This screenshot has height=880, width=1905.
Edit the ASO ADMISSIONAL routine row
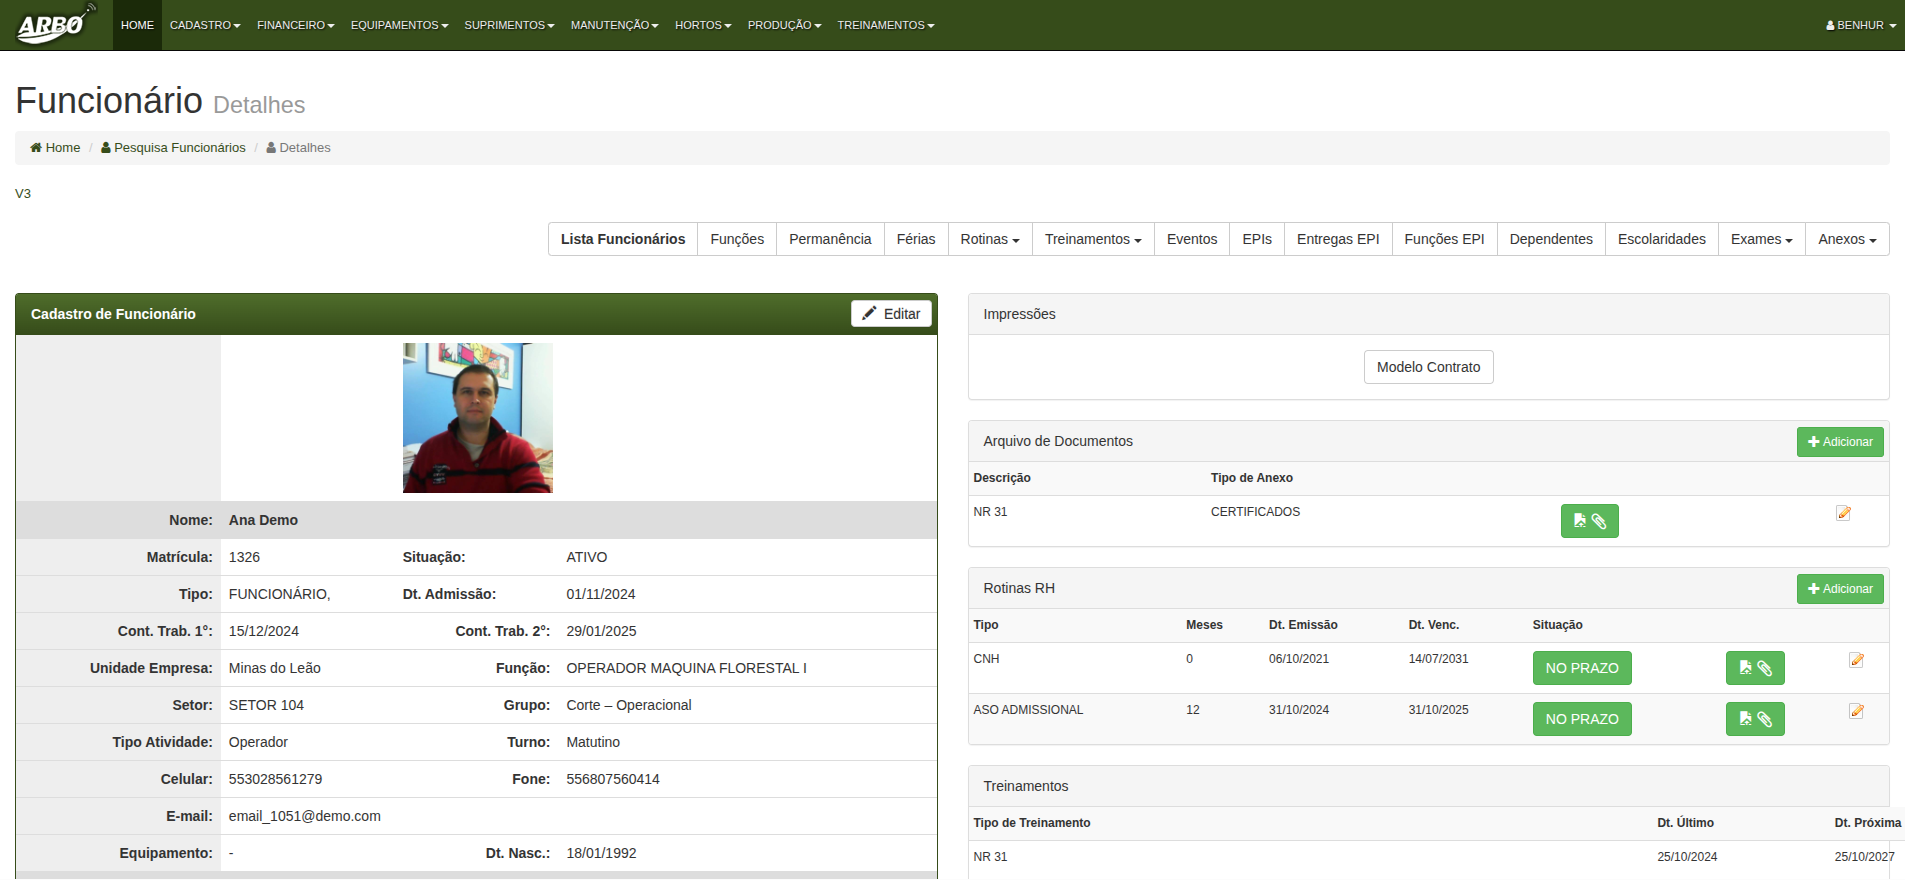pyautogui.click(x=1856, y=711)
